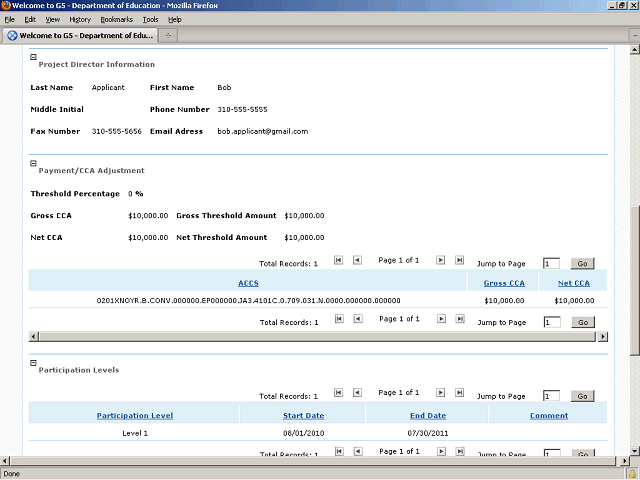The height and width of the screenshot is (480, 640).
Task: Collapse the Participation Levels section
Action: click(x=33, y=362)
